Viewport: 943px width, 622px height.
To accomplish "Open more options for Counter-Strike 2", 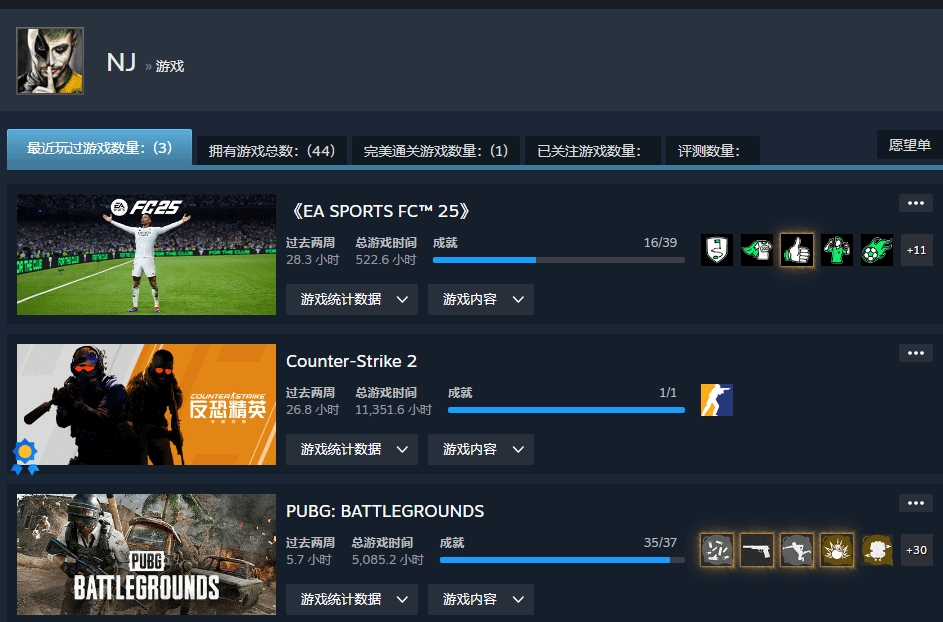I will coord(916,353).
